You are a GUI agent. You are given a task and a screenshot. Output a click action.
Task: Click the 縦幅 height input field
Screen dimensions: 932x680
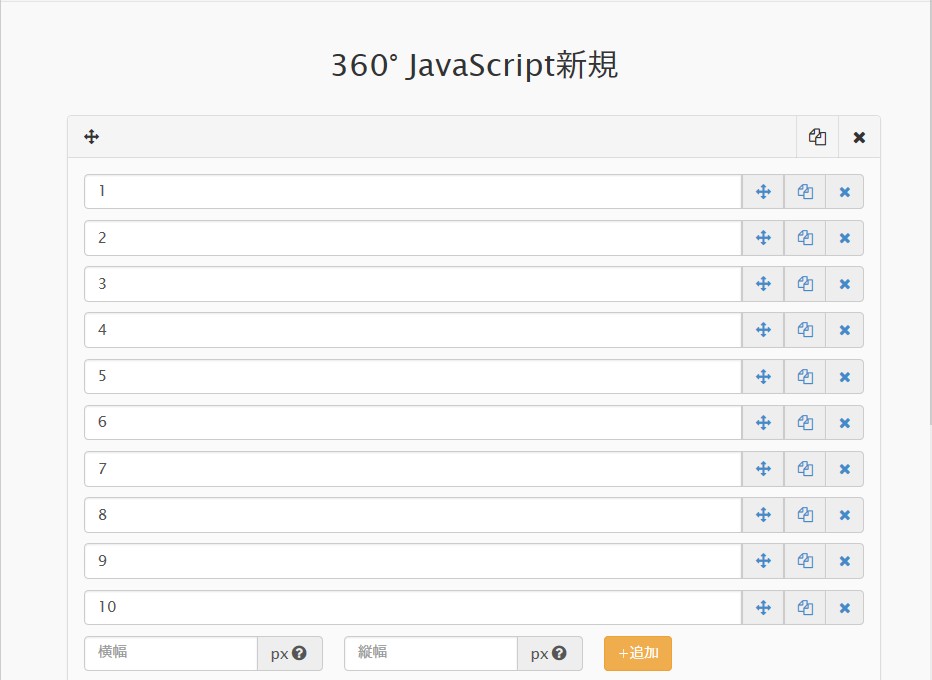[x=431, y=653]
